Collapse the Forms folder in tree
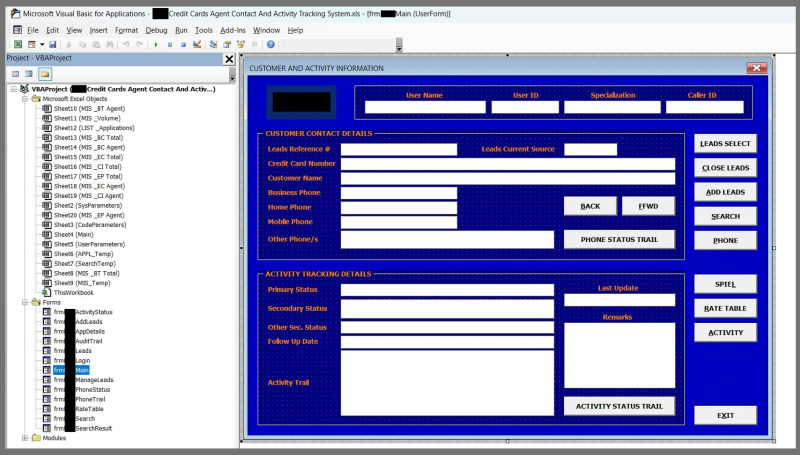This screenshot has width=800, height=455. 26,302
